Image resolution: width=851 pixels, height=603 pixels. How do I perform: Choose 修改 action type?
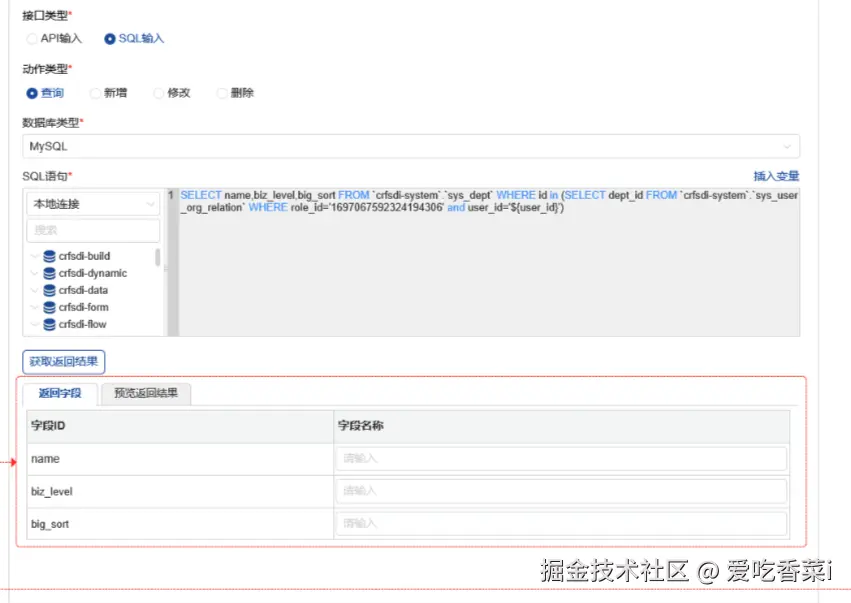pos(158,93)
